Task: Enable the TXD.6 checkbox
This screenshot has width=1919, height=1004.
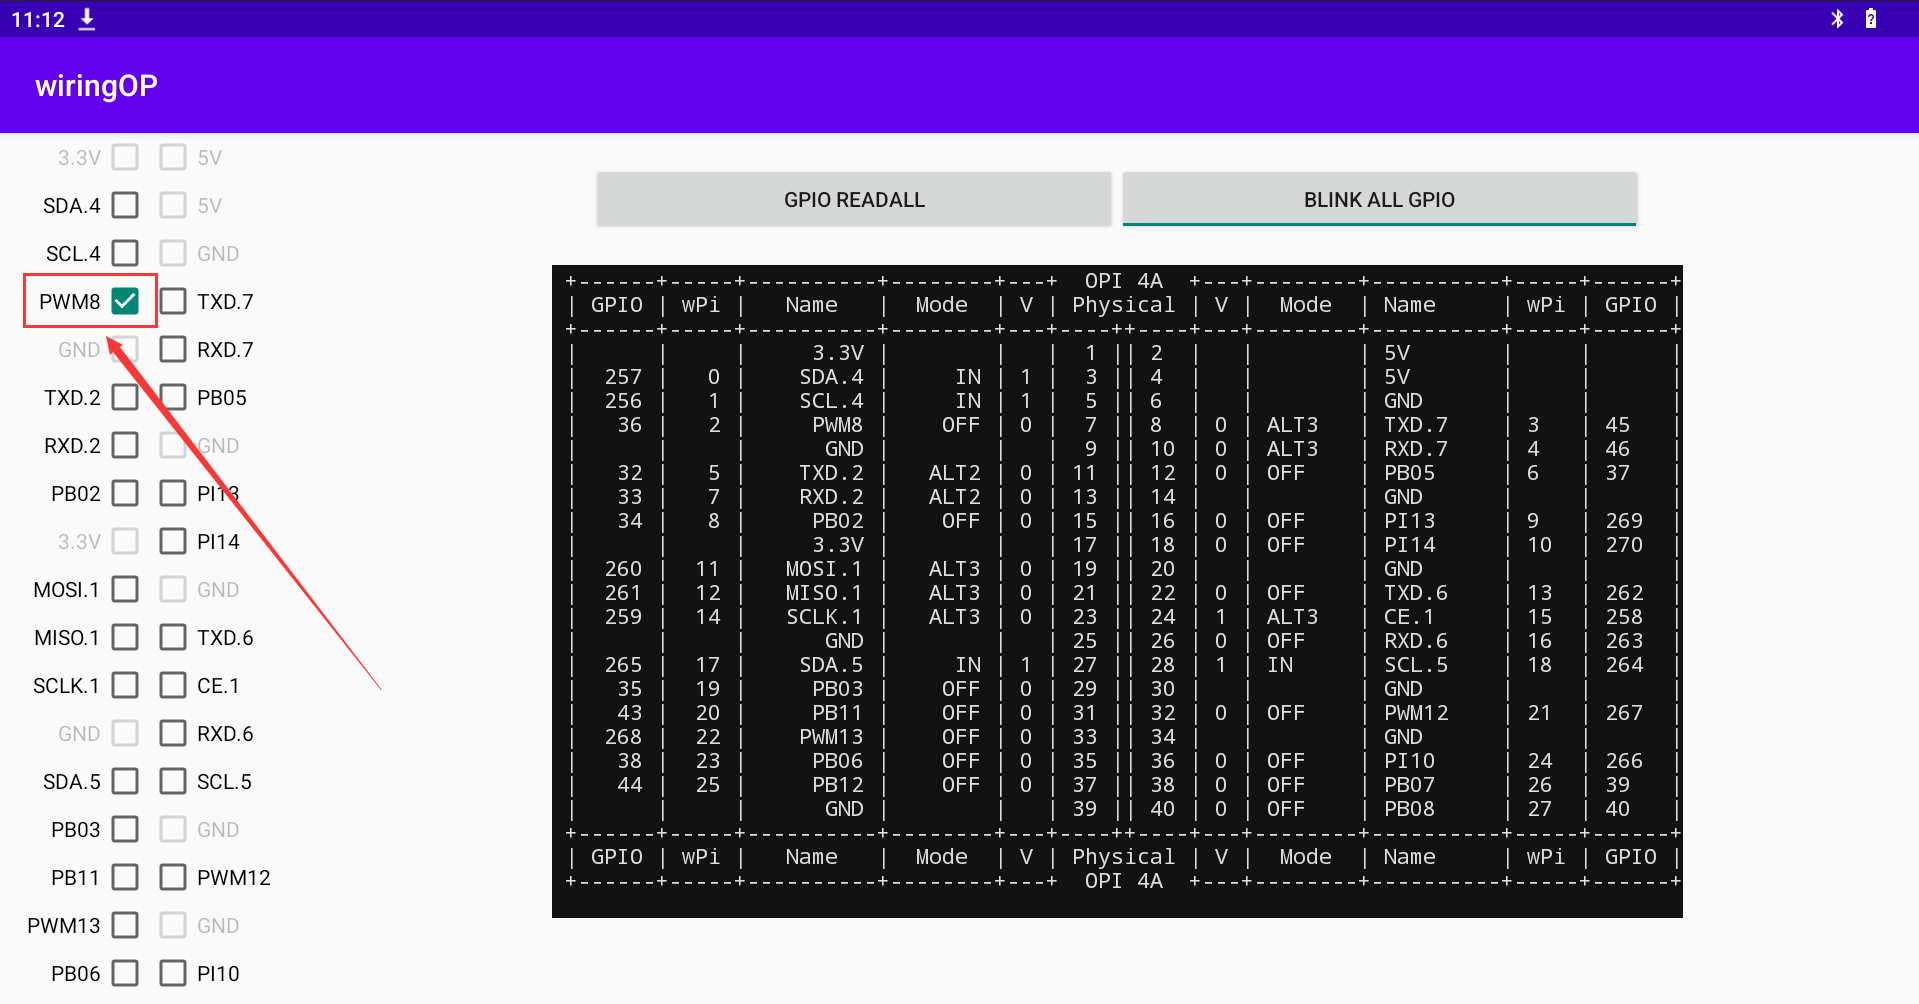Action: pos(173,637)
